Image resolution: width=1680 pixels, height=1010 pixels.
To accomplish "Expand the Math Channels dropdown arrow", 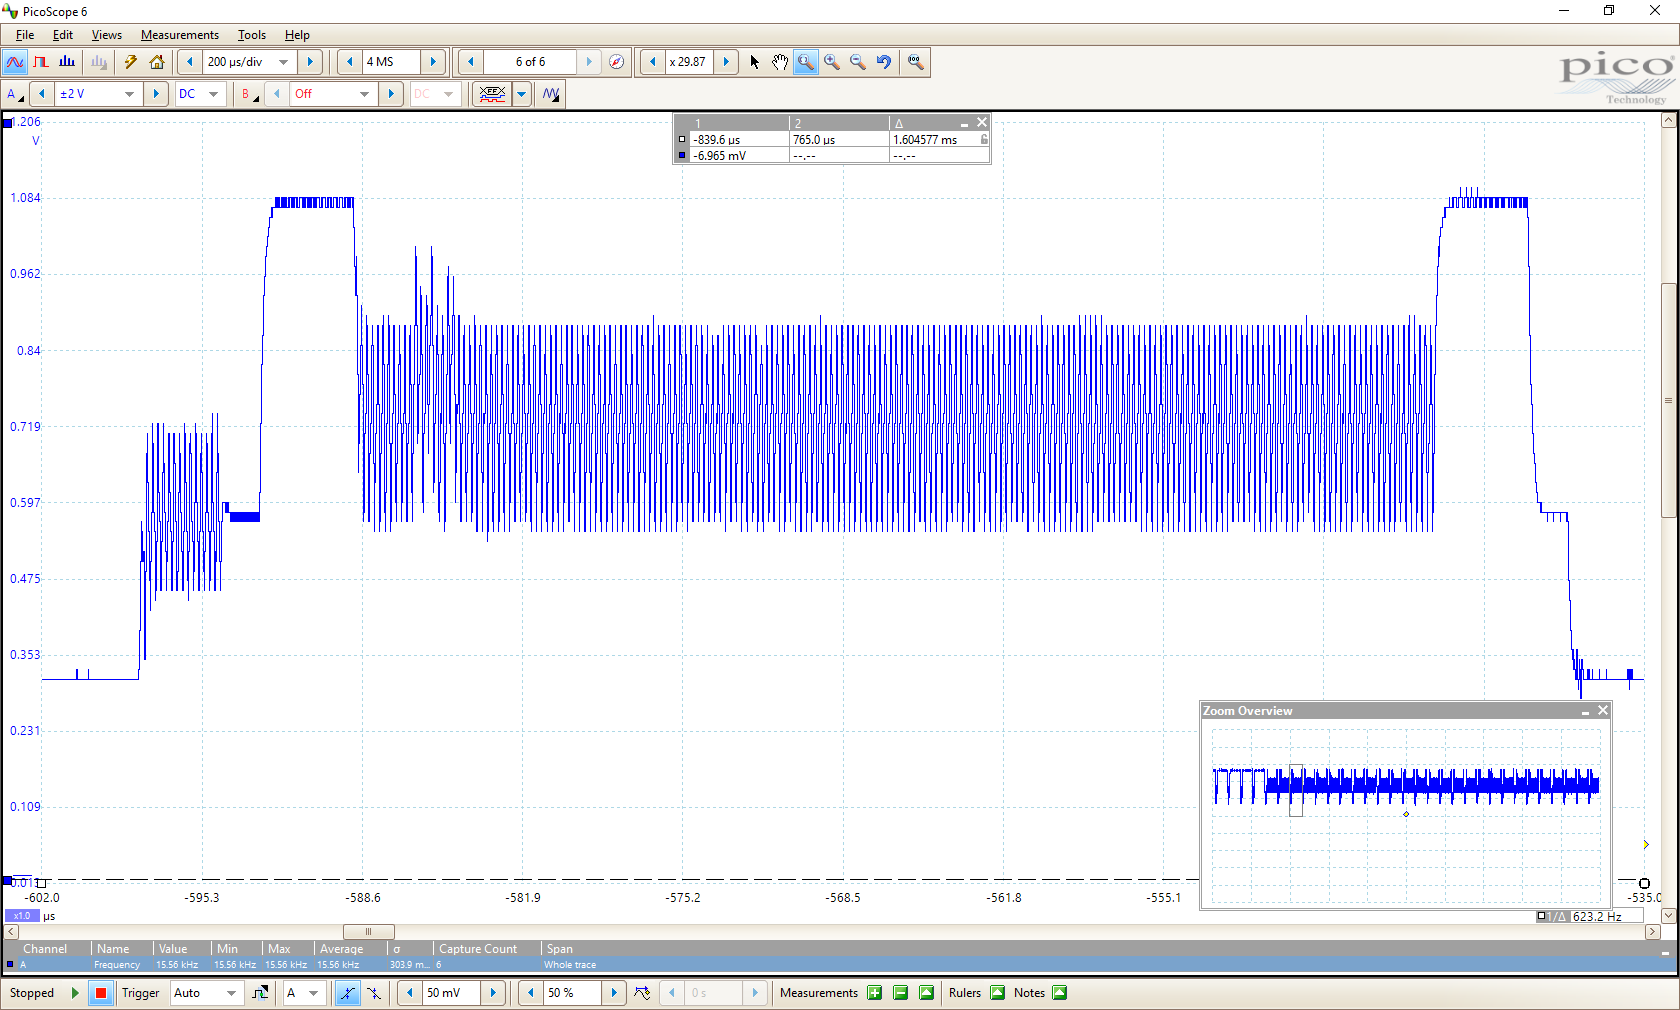I will pos(522,94).
